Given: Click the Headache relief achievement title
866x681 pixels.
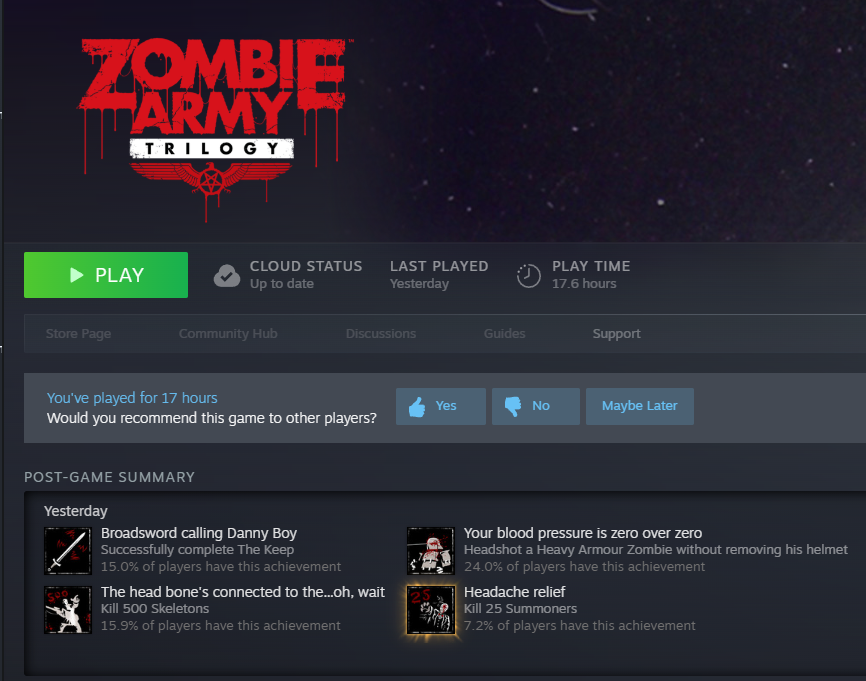Looking at the screenshot, I should 515,592.
